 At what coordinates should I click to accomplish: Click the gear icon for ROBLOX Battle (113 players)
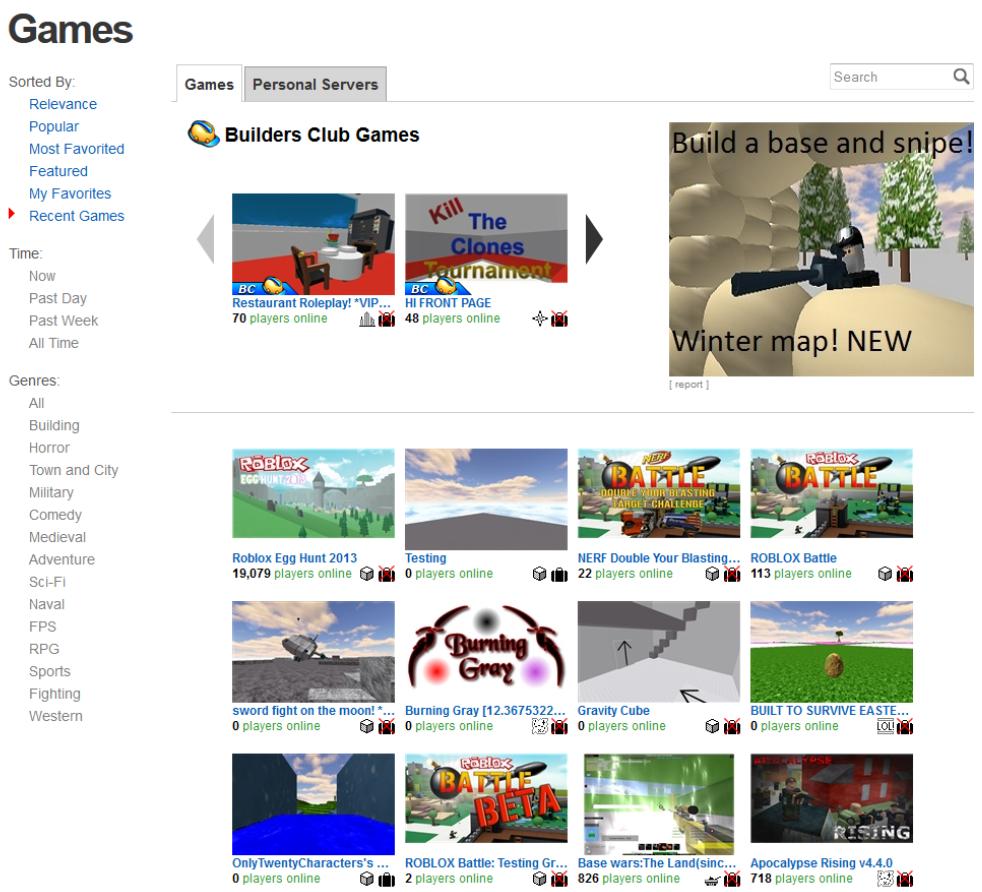point(904,574)
